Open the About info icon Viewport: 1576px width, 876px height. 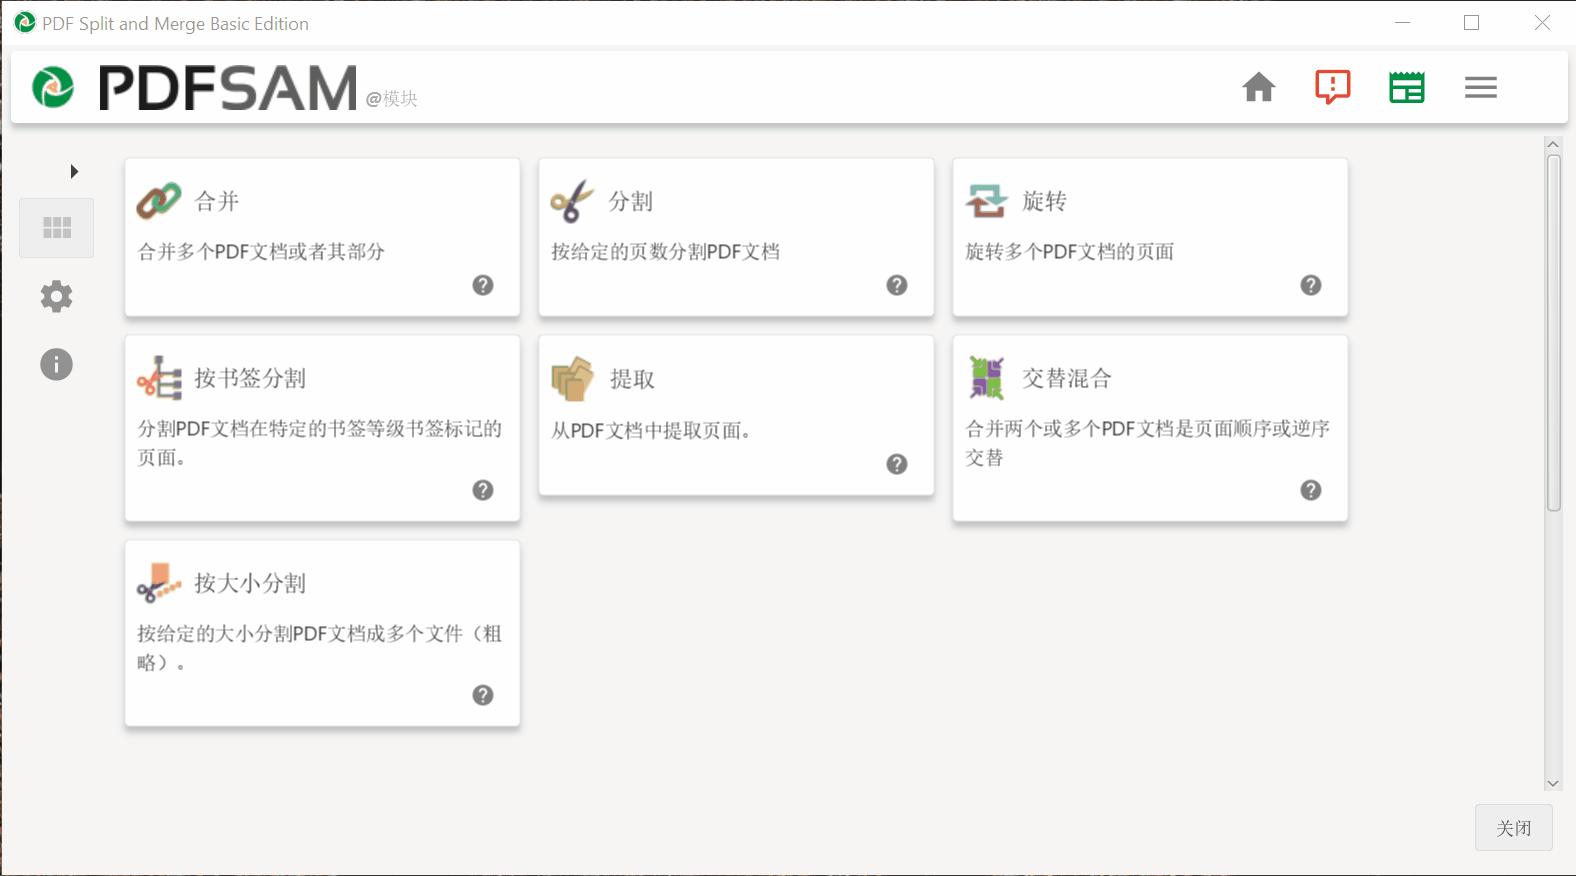57,364
